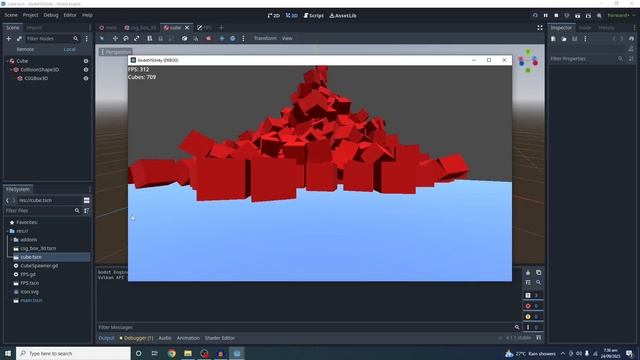Focus the Filter Files search field

point(42,211)
